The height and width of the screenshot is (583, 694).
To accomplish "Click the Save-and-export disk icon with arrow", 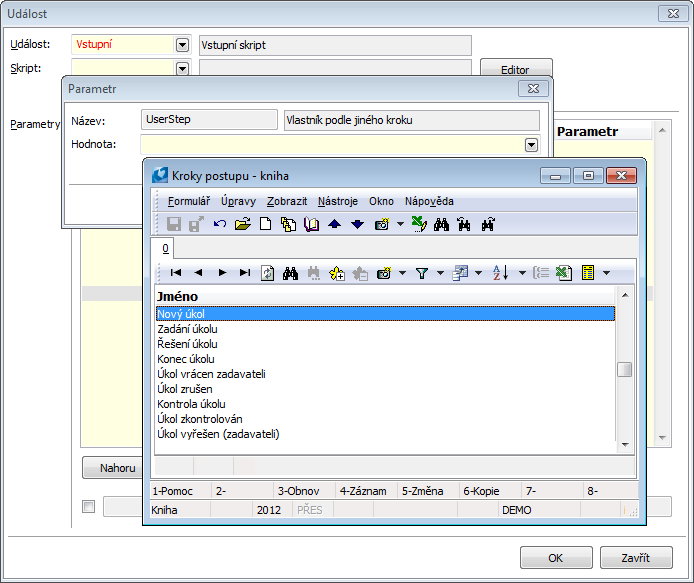I will pyautogui.click(x=196, y=224).
